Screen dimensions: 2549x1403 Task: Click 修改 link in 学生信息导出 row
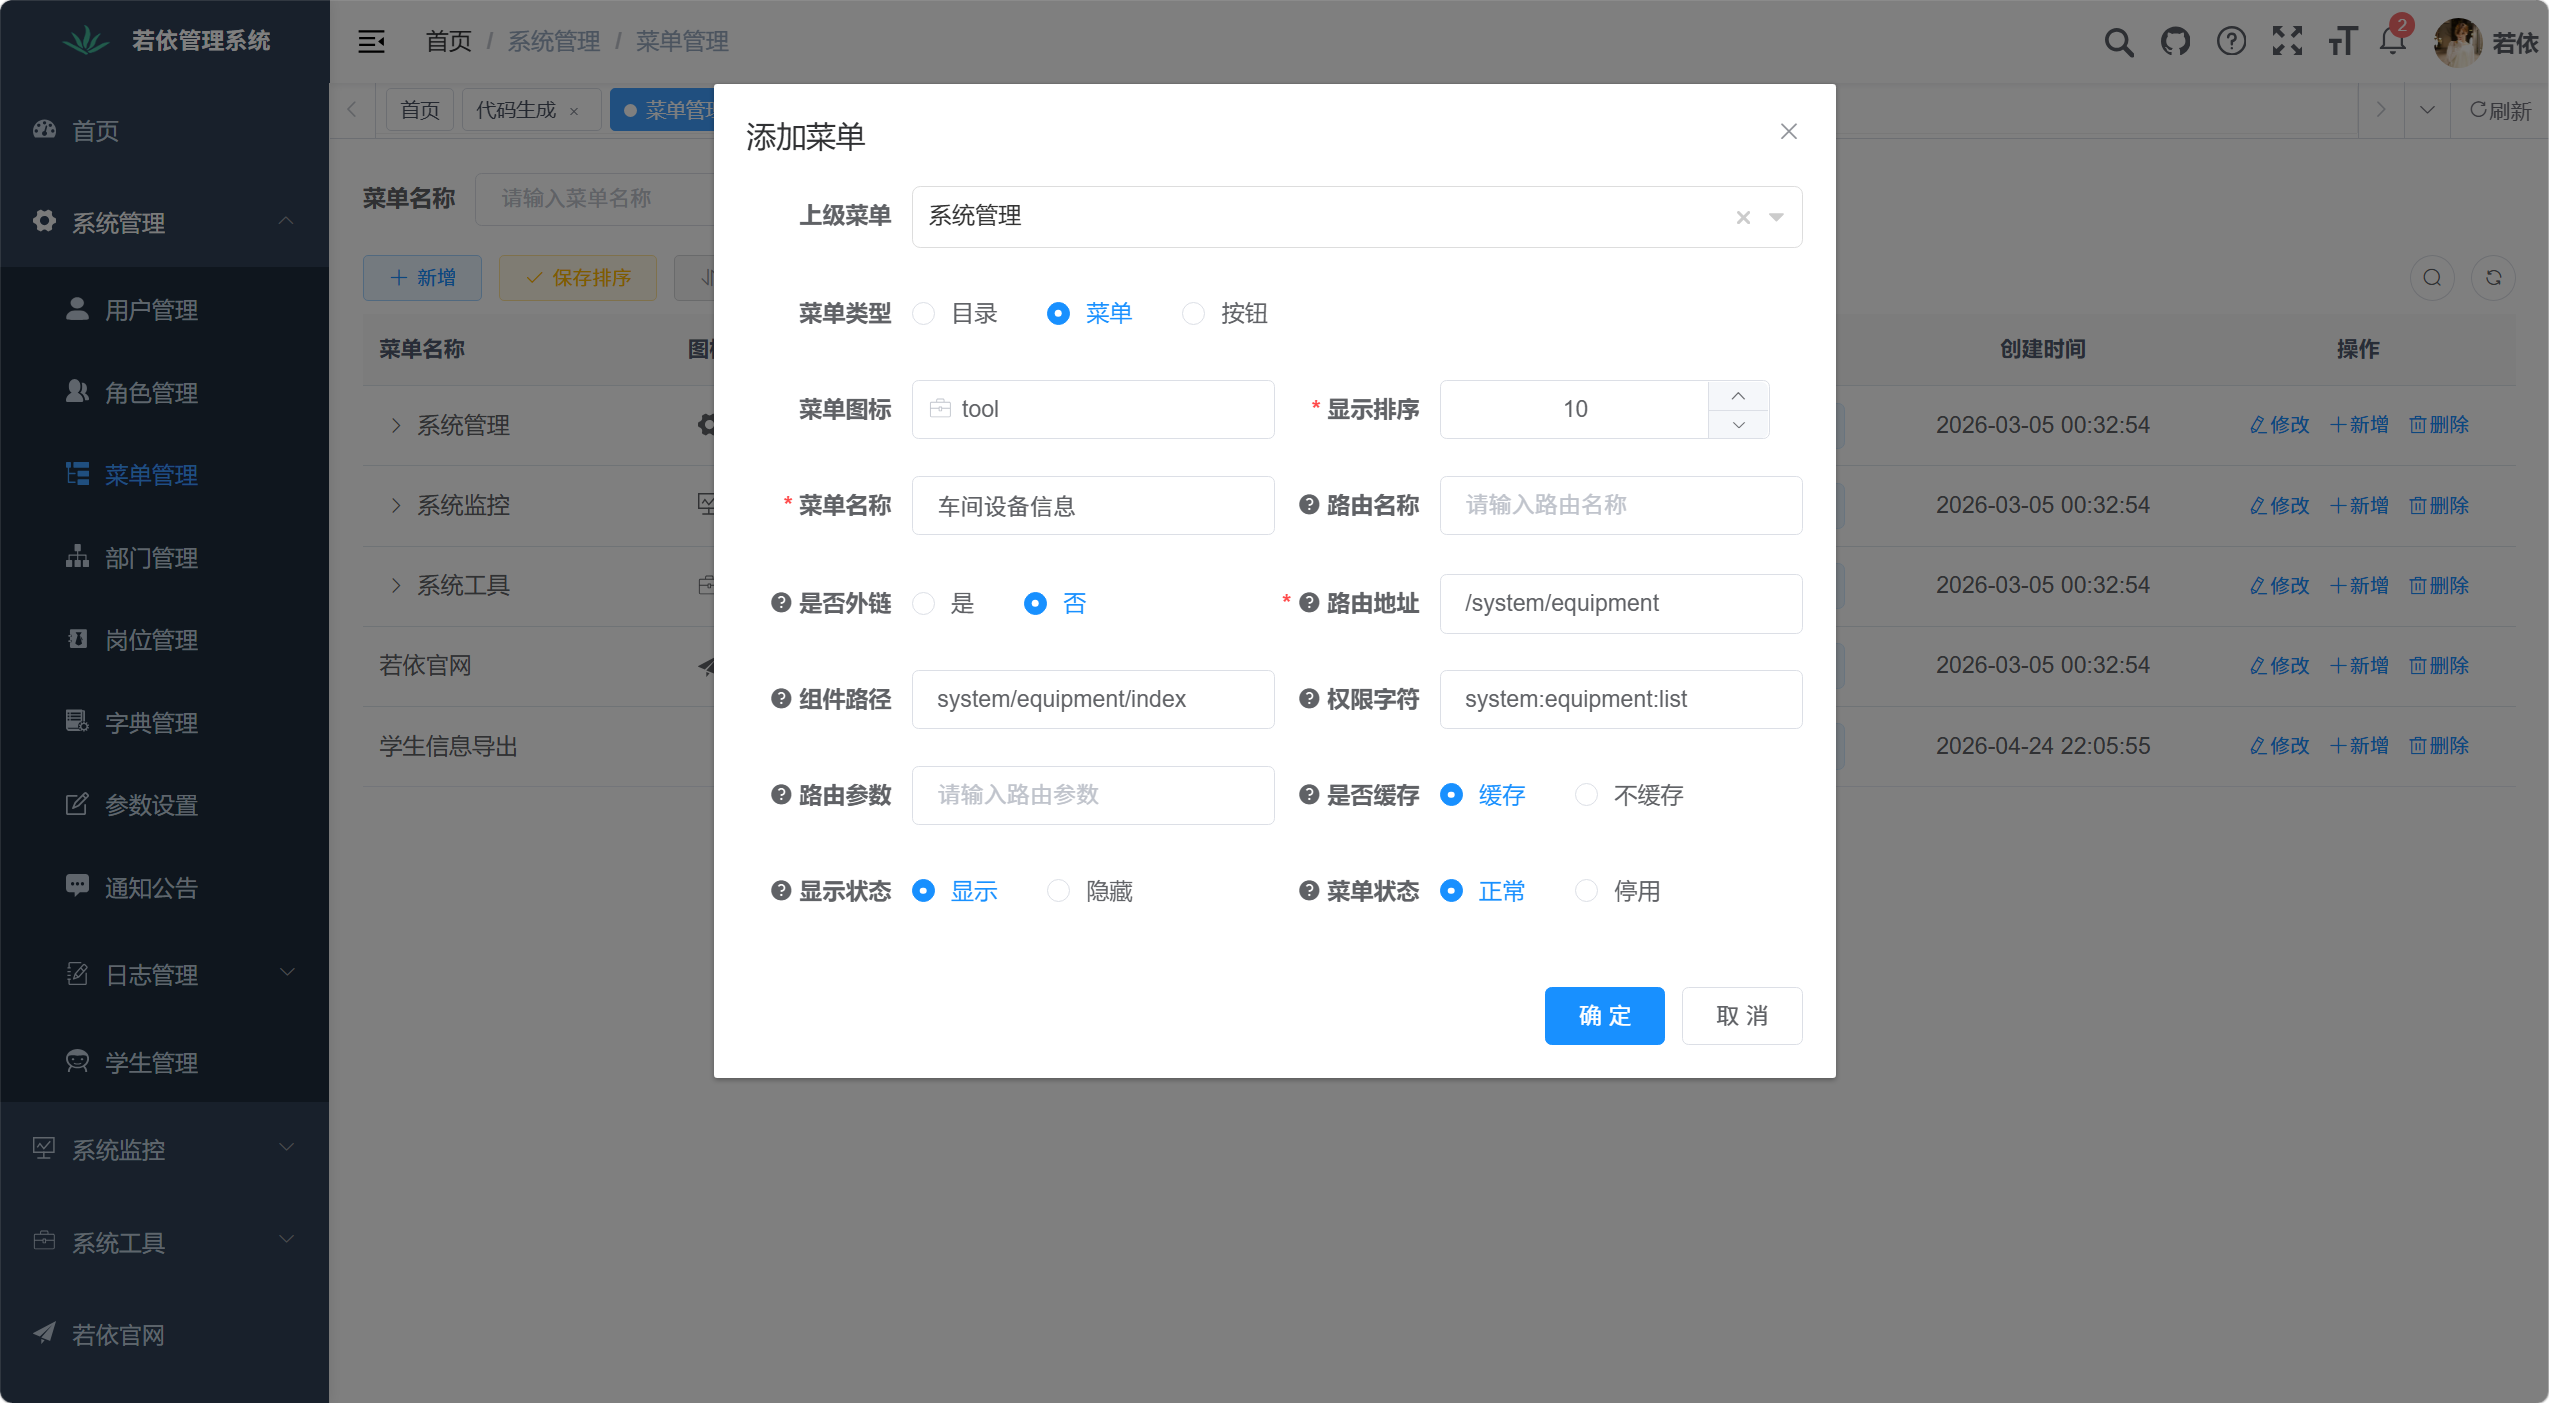pos(2279,746)
